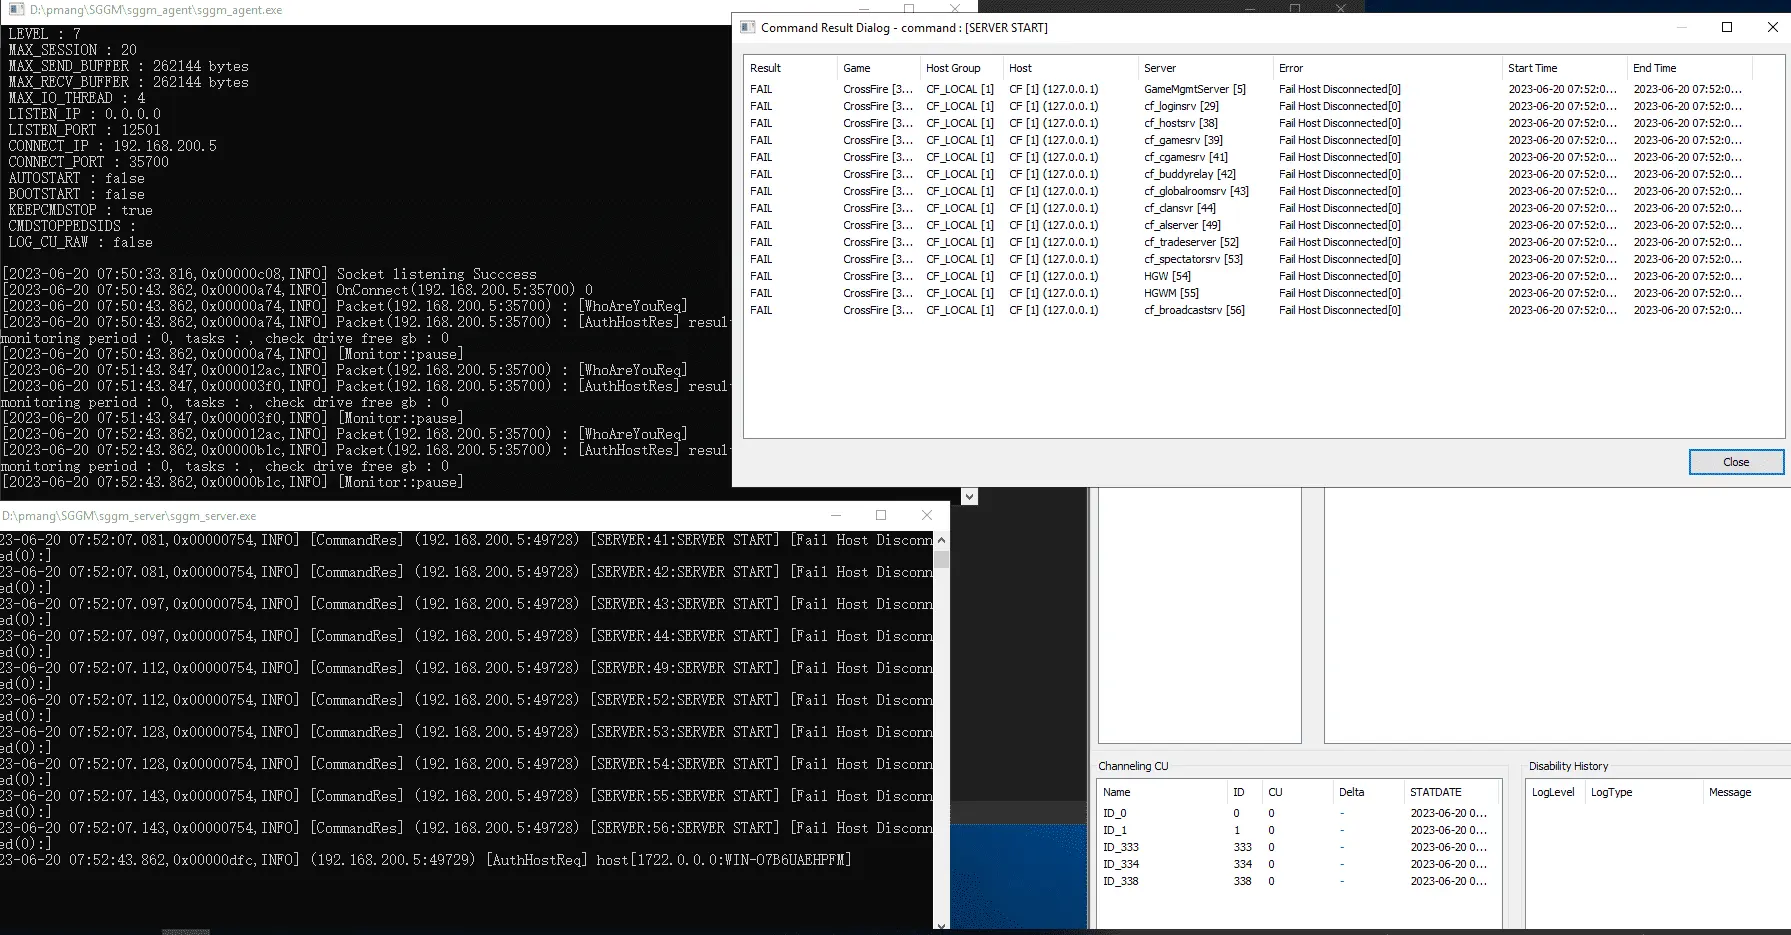This screenshot has height=935, width=1791.
Task: Select the cf_globalroomsrv [43] row
Action: 1246,191
